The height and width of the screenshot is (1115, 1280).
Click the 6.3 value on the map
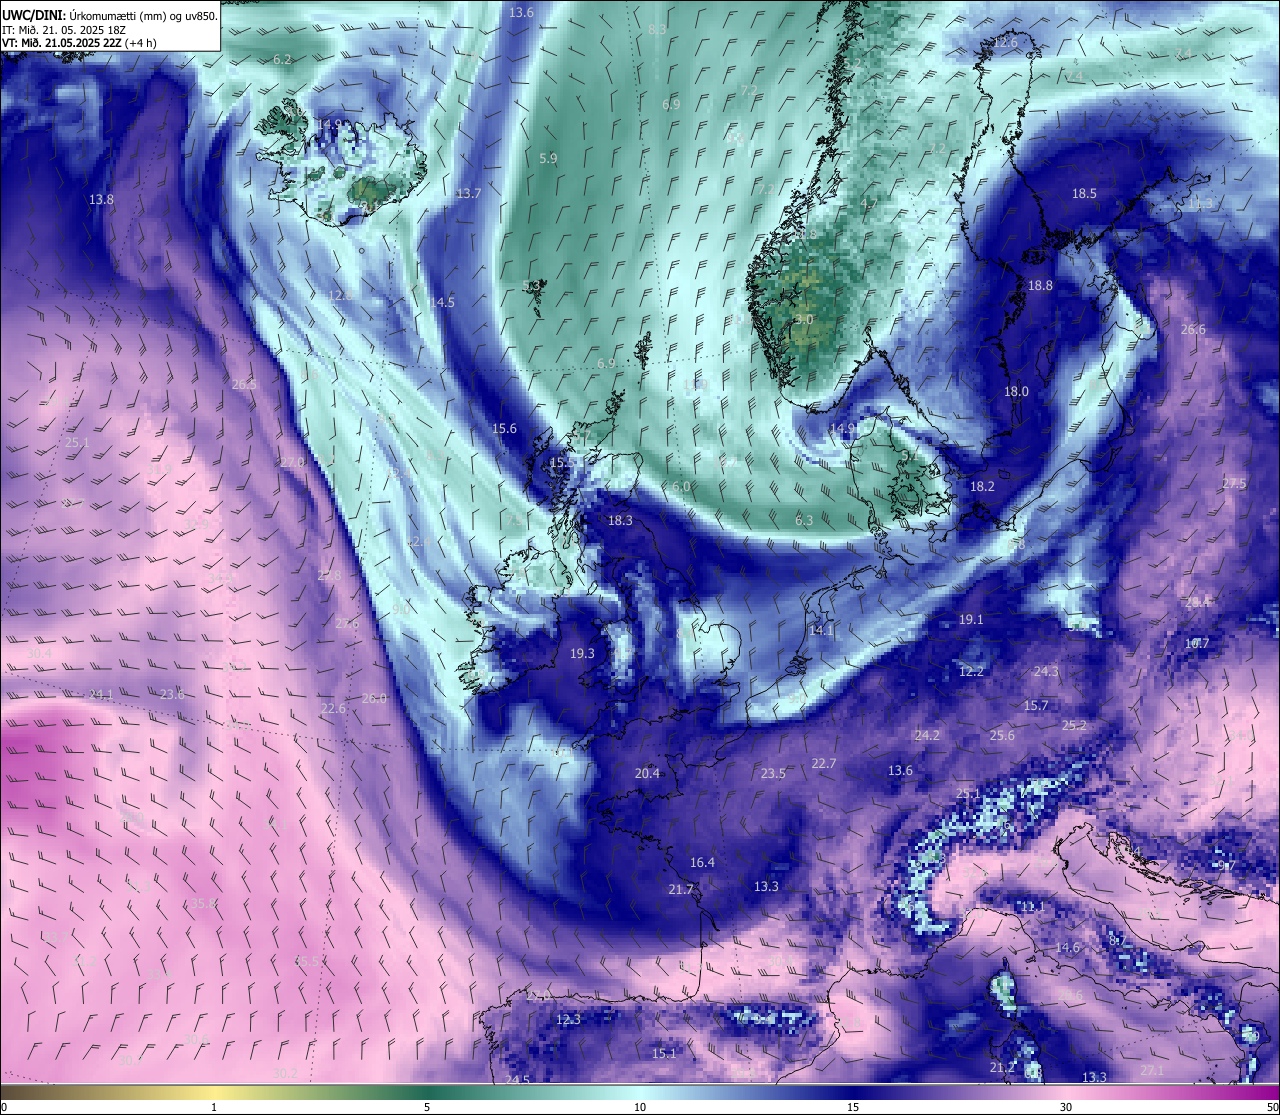(x=804, y=521)
